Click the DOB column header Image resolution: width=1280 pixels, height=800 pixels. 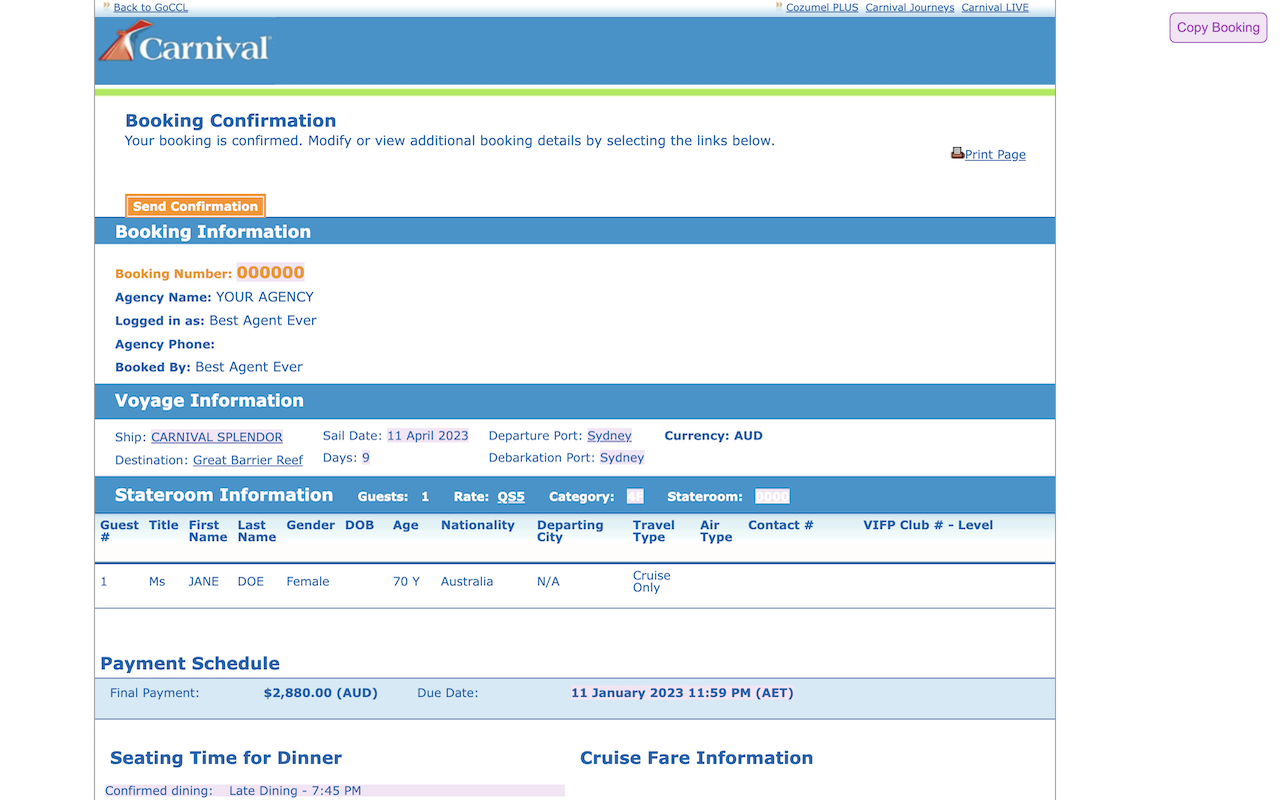click(359, 525)
